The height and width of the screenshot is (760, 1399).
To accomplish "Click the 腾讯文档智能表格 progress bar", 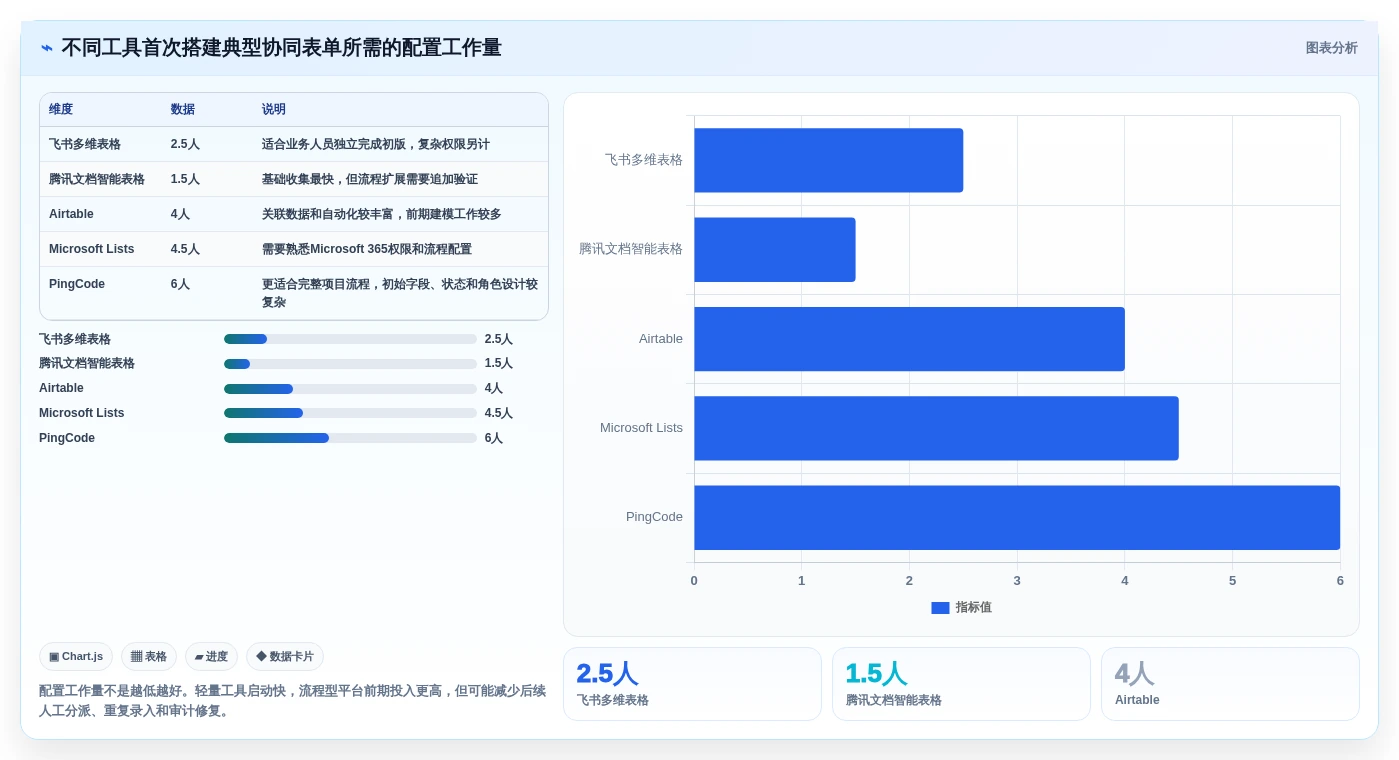I will pyautogui.click(x=350, y=364).
